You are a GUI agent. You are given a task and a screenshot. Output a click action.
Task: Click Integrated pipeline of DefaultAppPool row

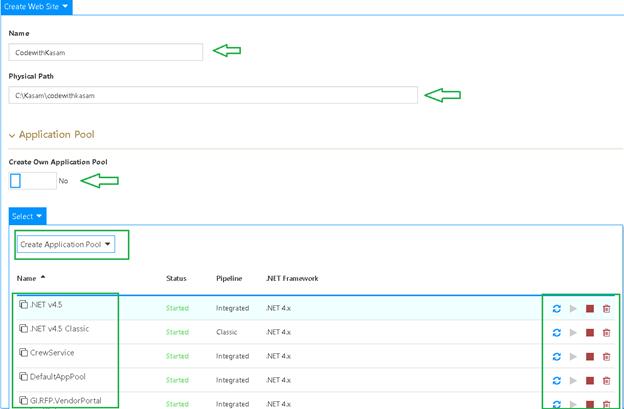pyautogui.click(x=232, y=380)
